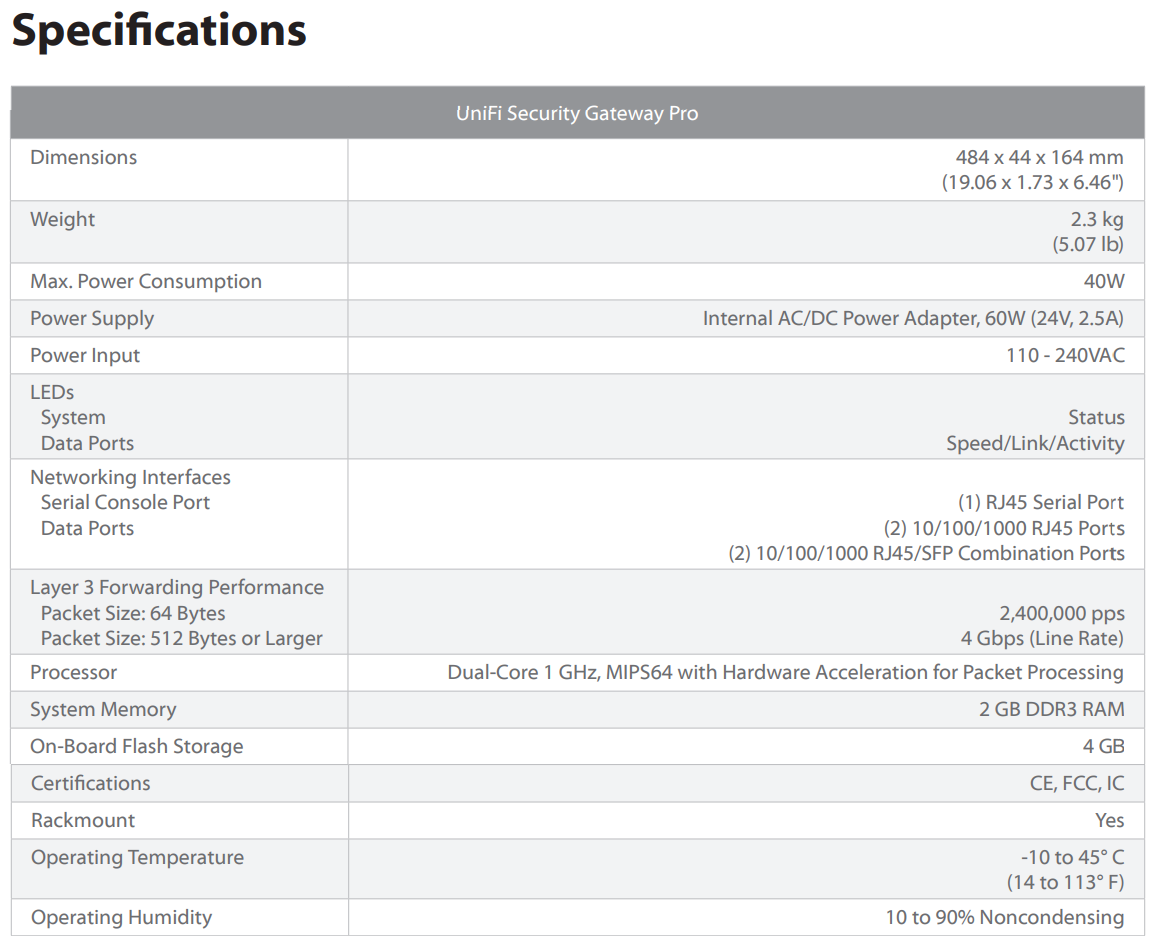Select the UniFi Security Gateway Pro table header

(577, 113)
